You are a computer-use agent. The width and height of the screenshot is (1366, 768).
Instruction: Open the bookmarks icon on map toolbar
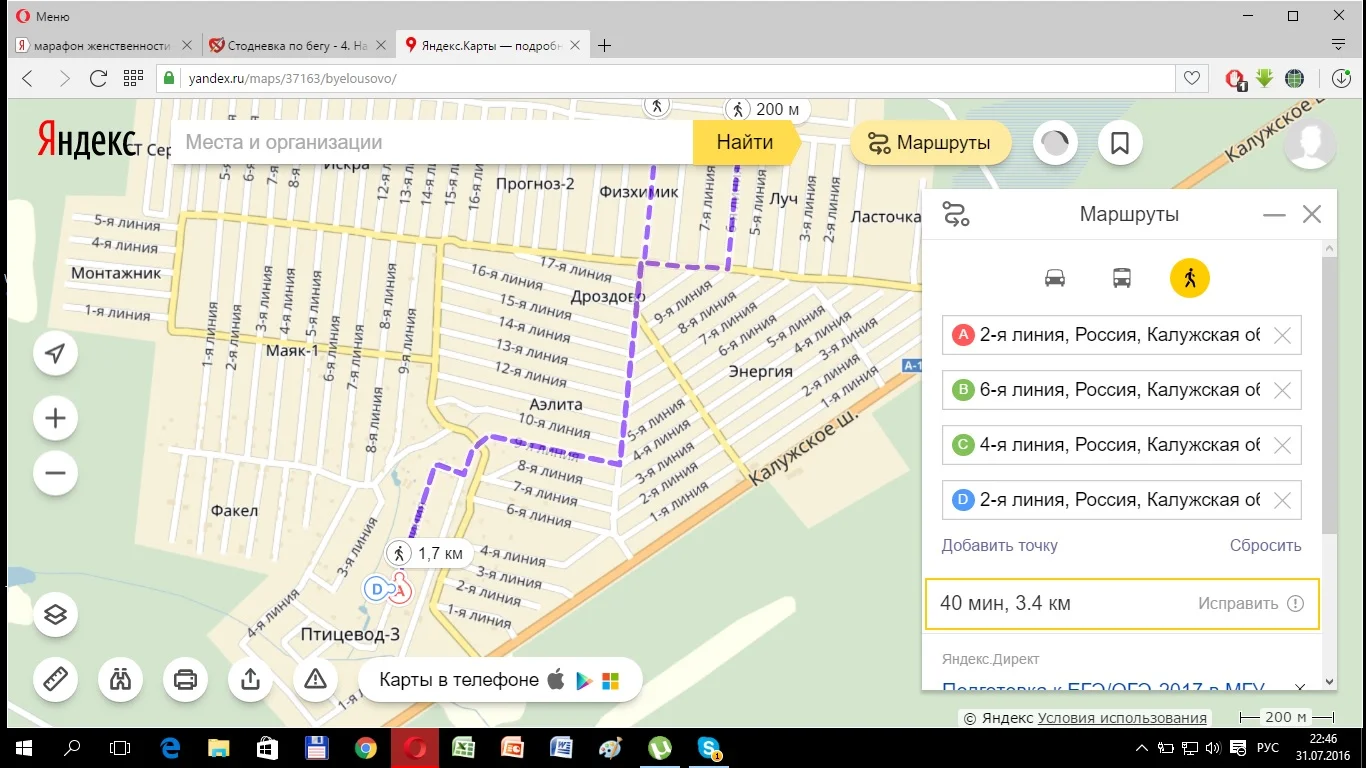(x=1120, y=143)
